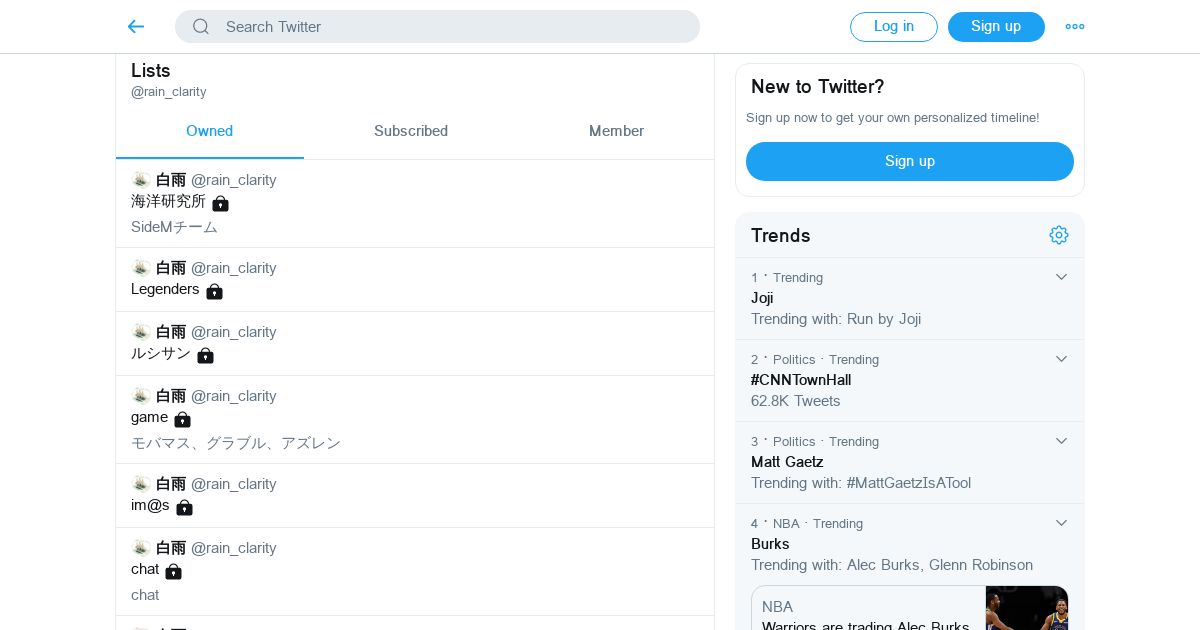The image size is (1200, 630).
Task: Open Warriors trade news thumbnail
Action: 1026,608
